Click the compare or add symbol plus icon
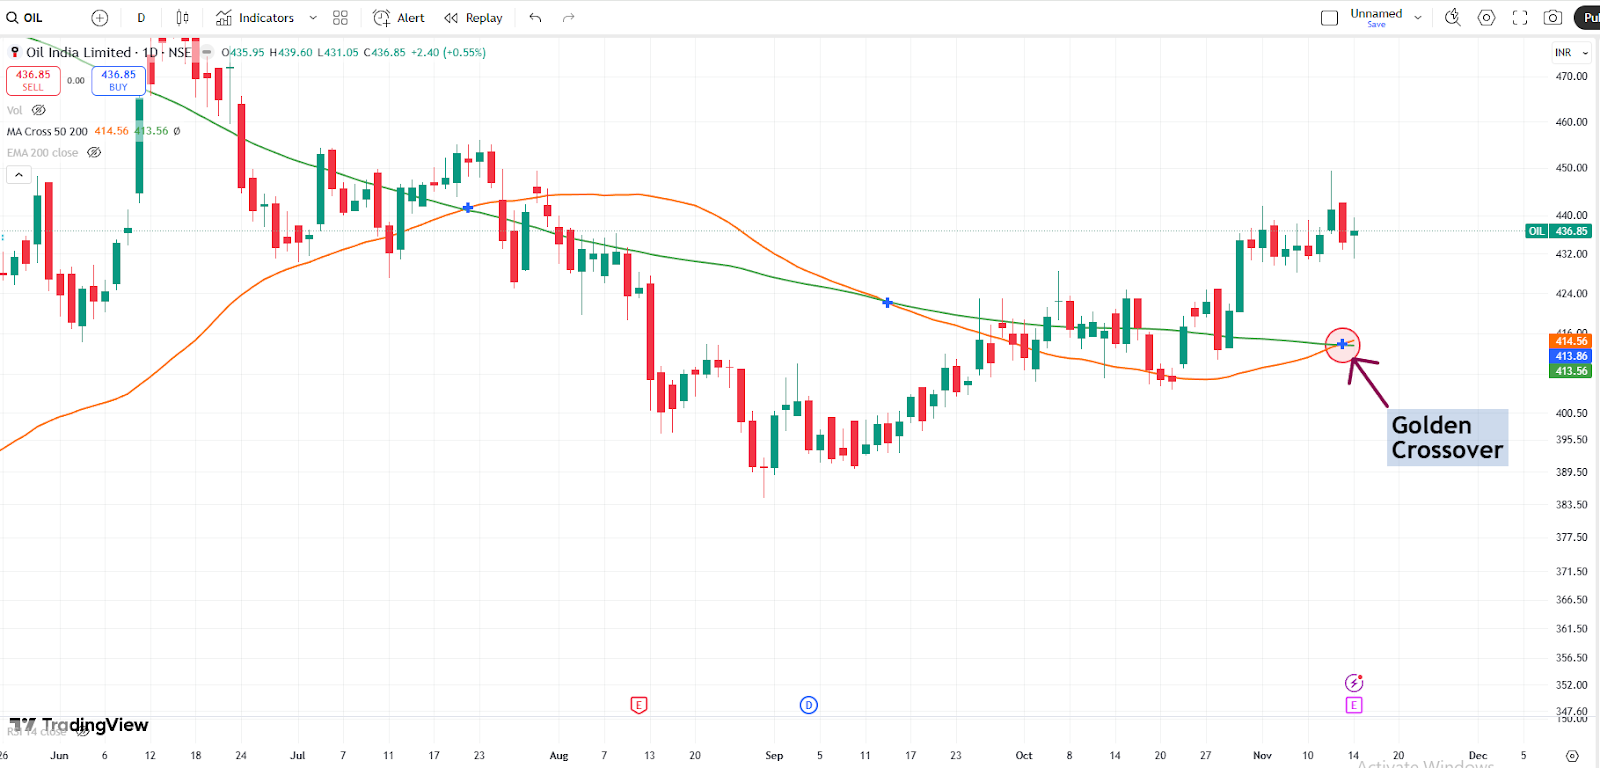This screenshot has height=768, width=1600. point(99,18)
